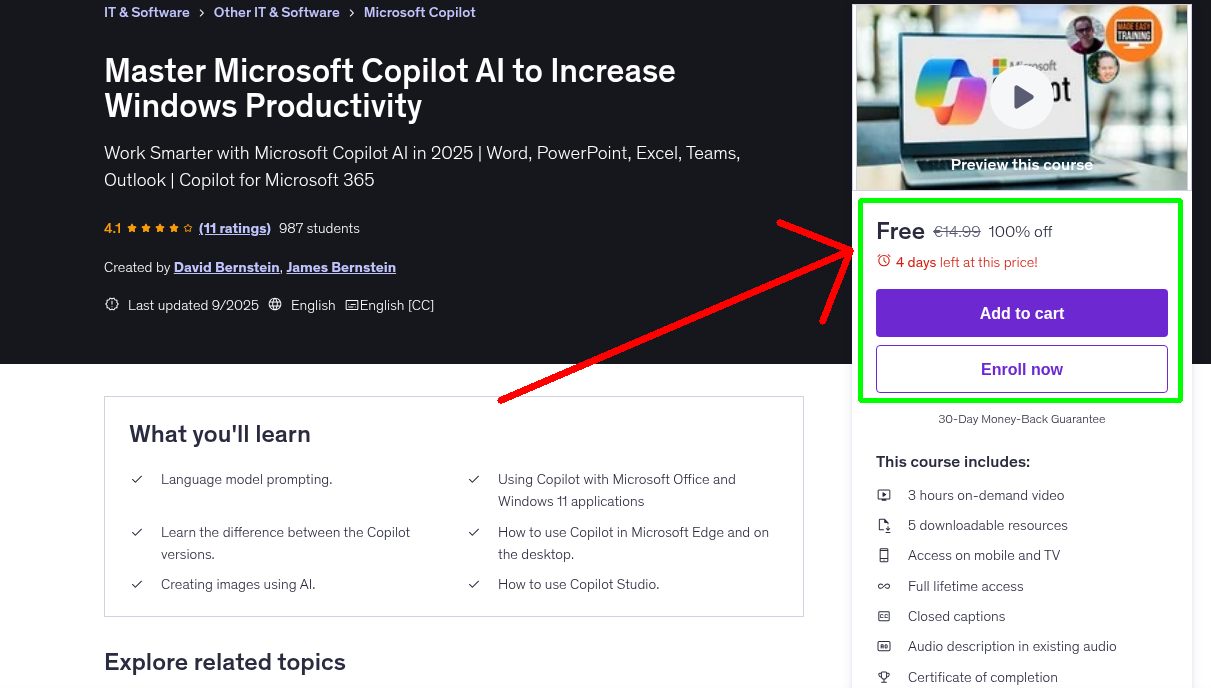Click the Enroll now button
This screenshot has height=688, width=1211.
point(1021,369)
